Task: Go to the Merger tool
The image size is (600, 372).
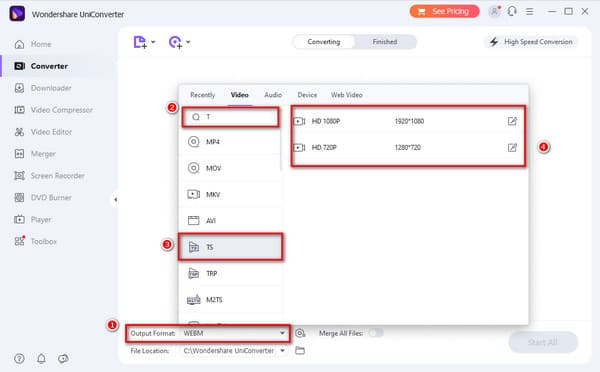Action: [35, 154]
